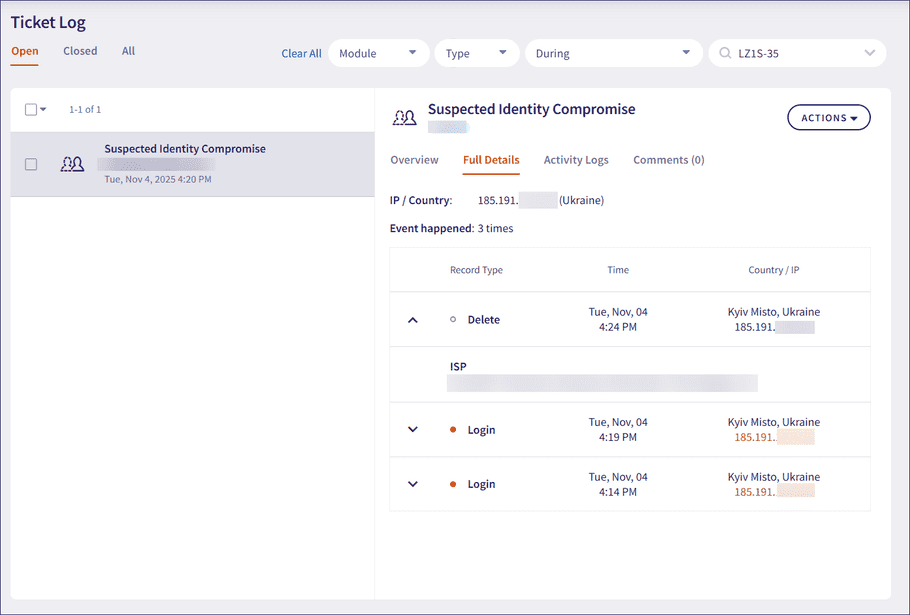The width and height of the screenshot is (910, 615).
Task: Click the magnifier icon in the search field
Action: coord(723,52)
